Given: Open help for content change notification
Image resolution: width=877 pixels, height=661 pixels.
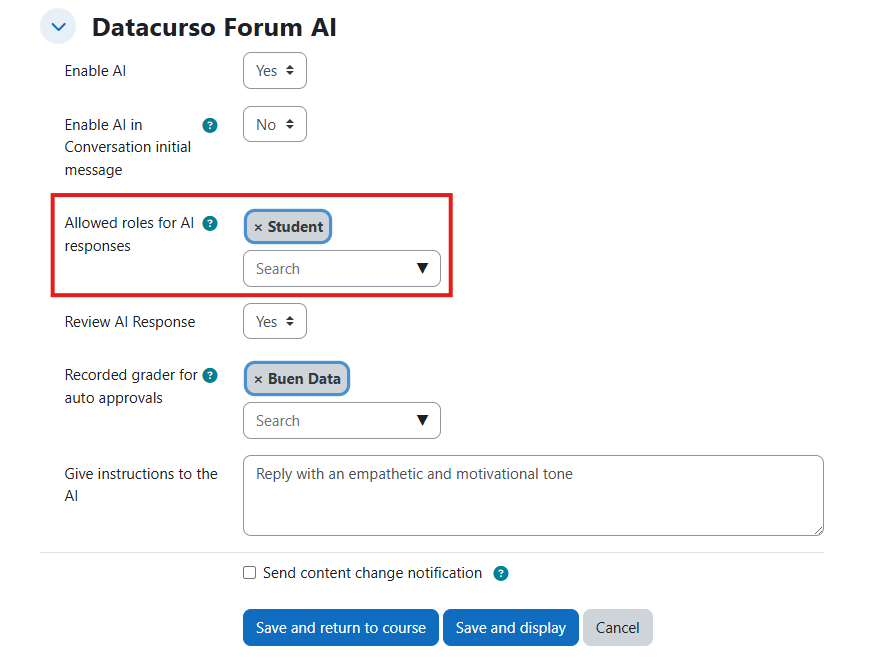Looking at the screenshot, I should pos(501,573).
